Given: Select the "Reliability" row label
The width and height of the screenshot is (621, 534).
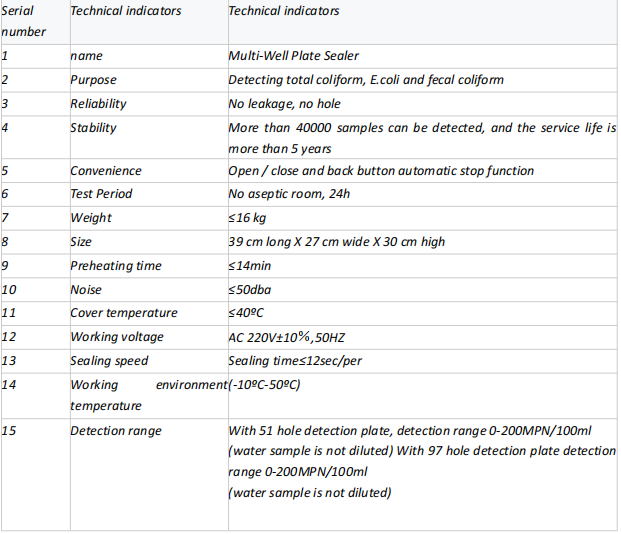Looking at the screenshot, I should 98,104.
